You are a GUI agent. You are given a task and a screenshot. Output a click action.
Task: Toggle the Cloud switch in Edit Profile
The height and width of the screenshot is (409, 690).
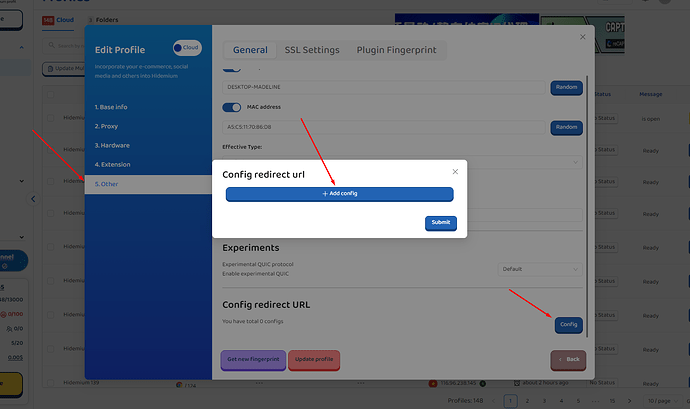[x=187, y=47]
